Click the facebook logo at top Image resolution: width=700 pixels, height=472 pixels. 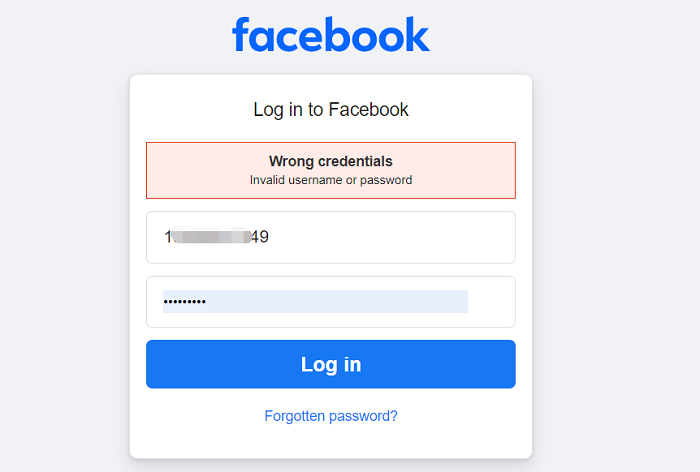click(x=331, y=34)
